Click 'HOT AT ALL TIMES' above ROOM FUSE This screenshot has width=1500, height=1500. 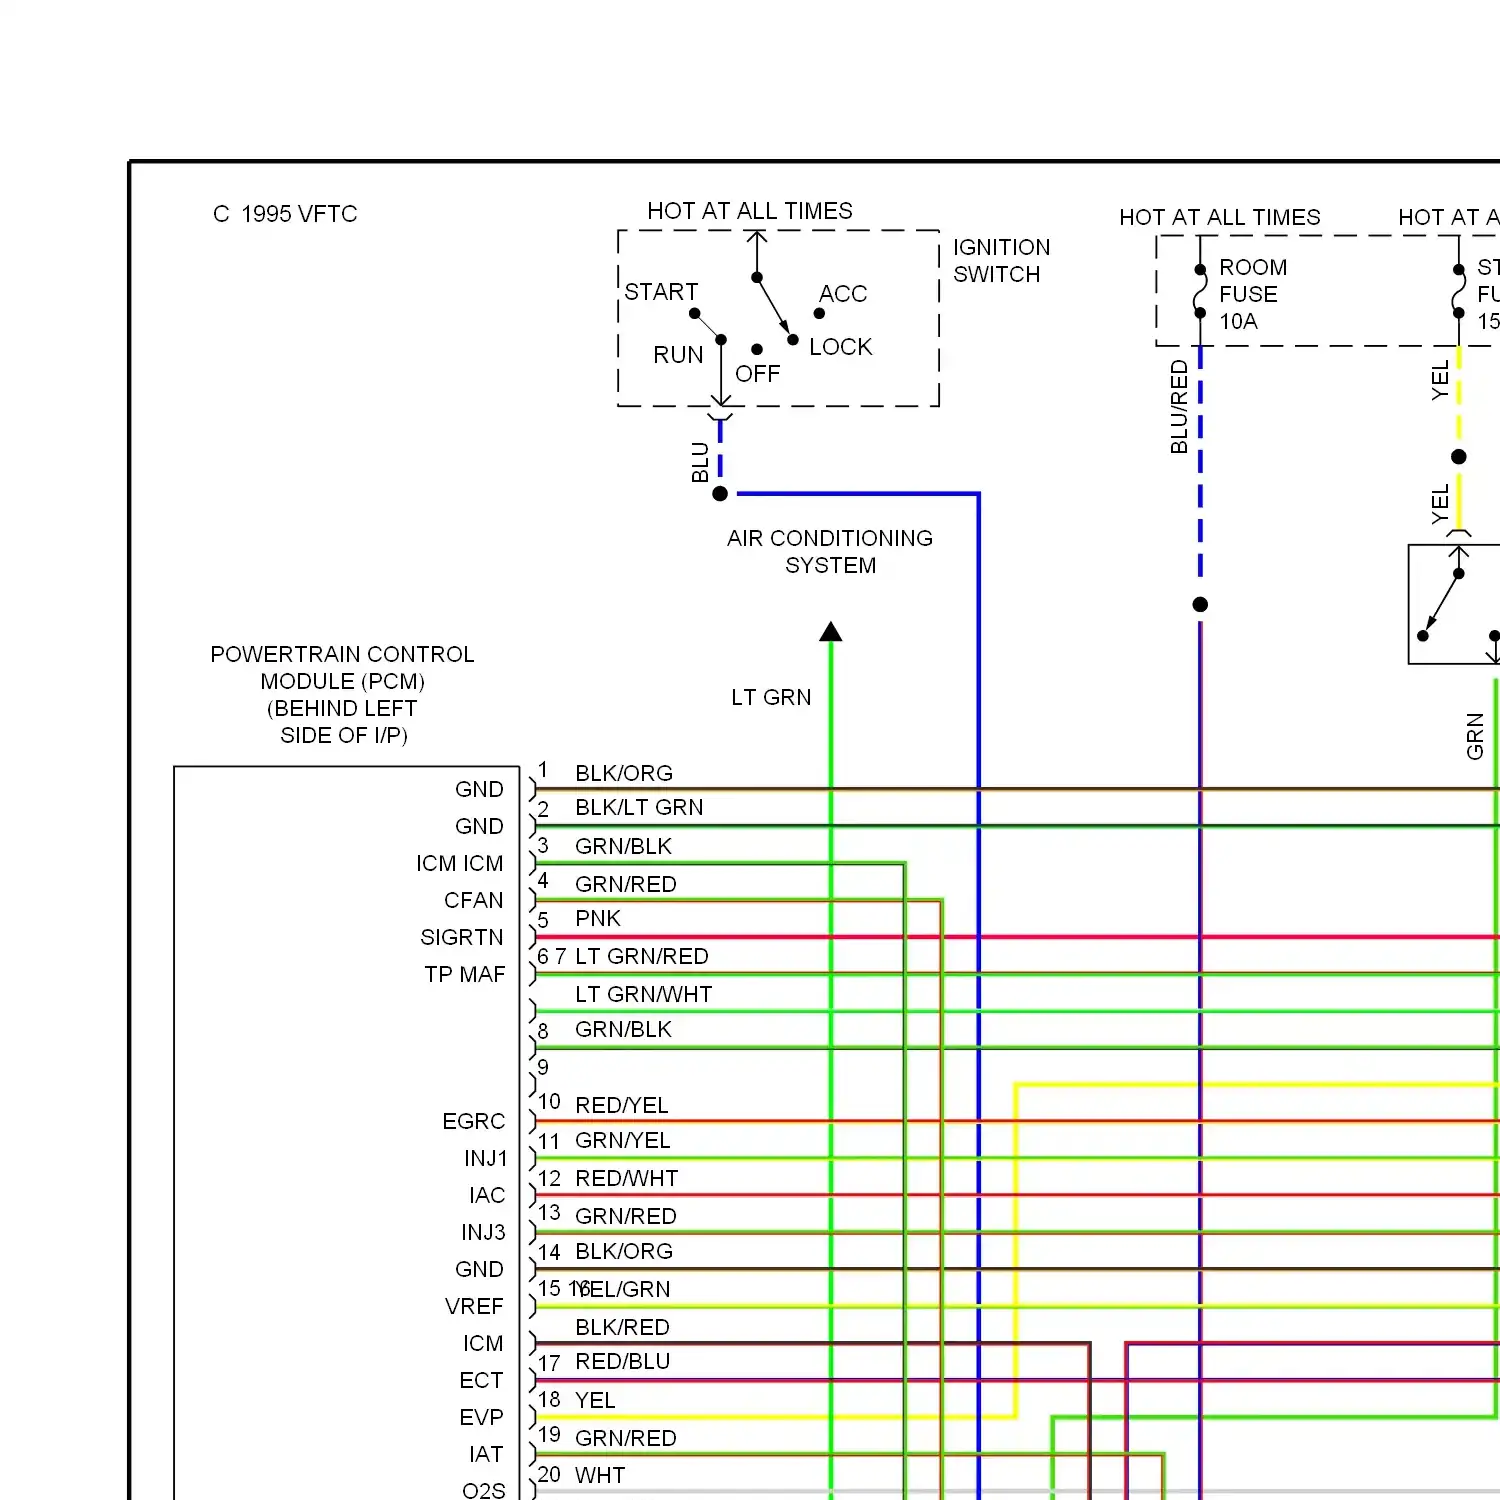(1220, 217)
